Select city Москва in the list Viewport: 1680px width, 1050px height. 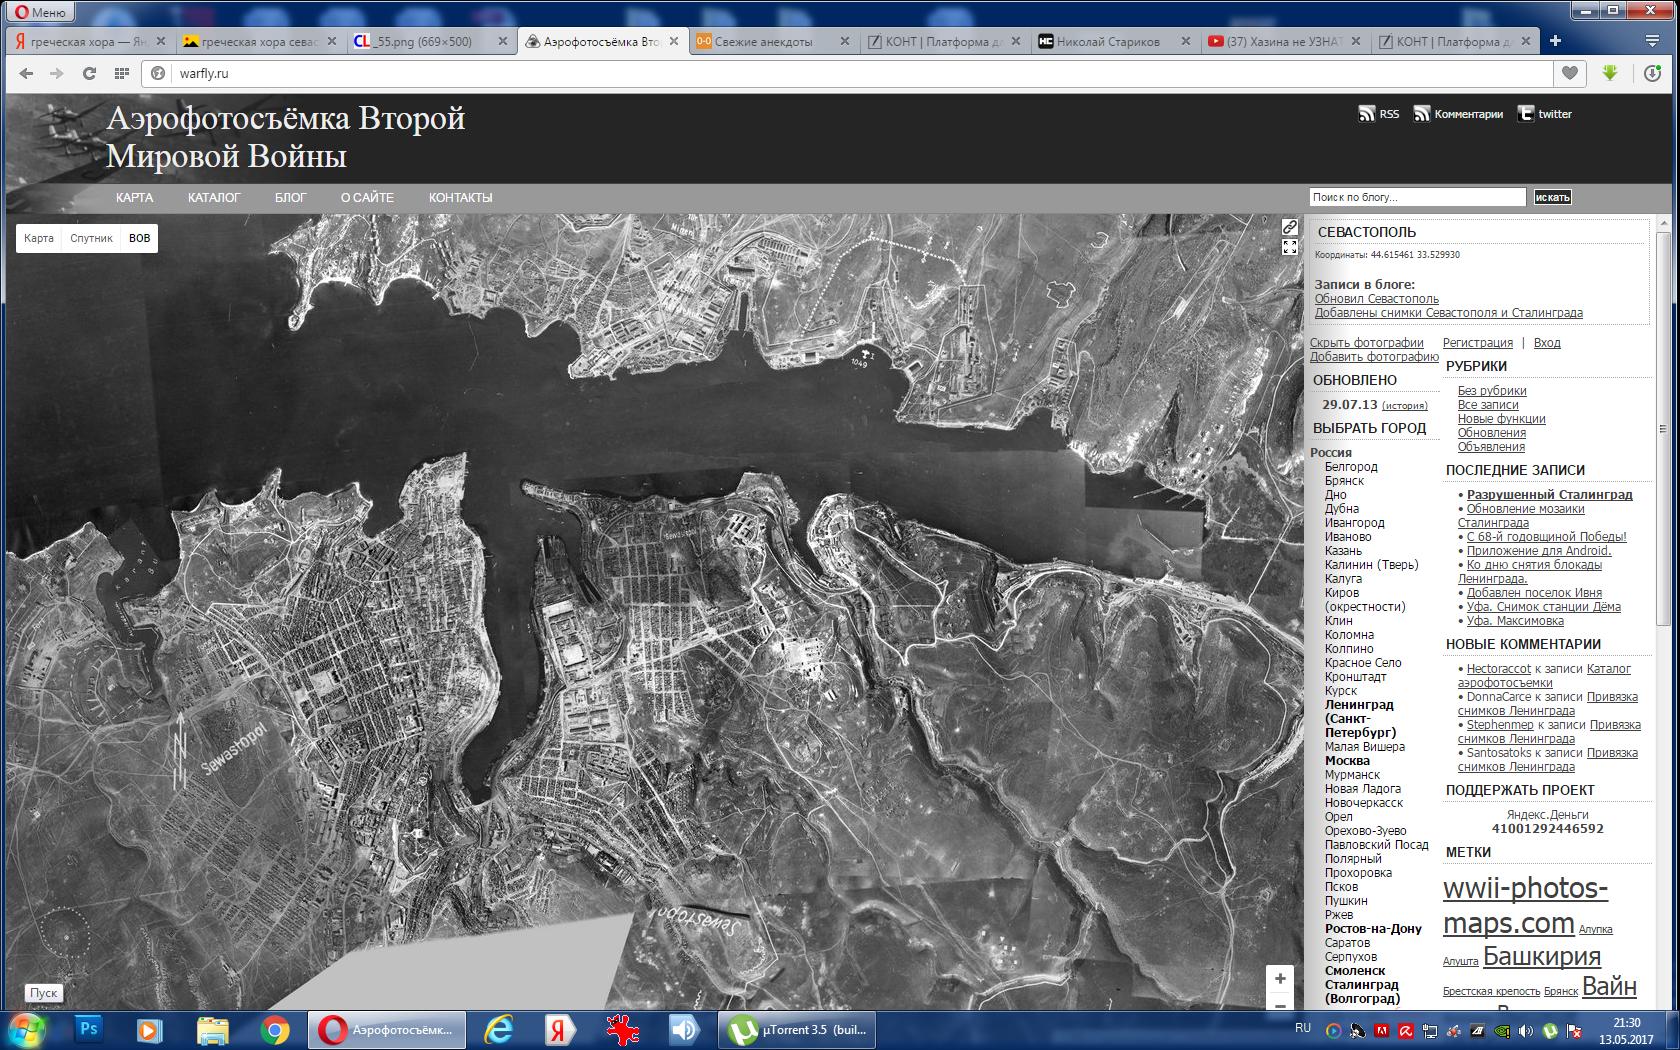tap(1347, 761)
